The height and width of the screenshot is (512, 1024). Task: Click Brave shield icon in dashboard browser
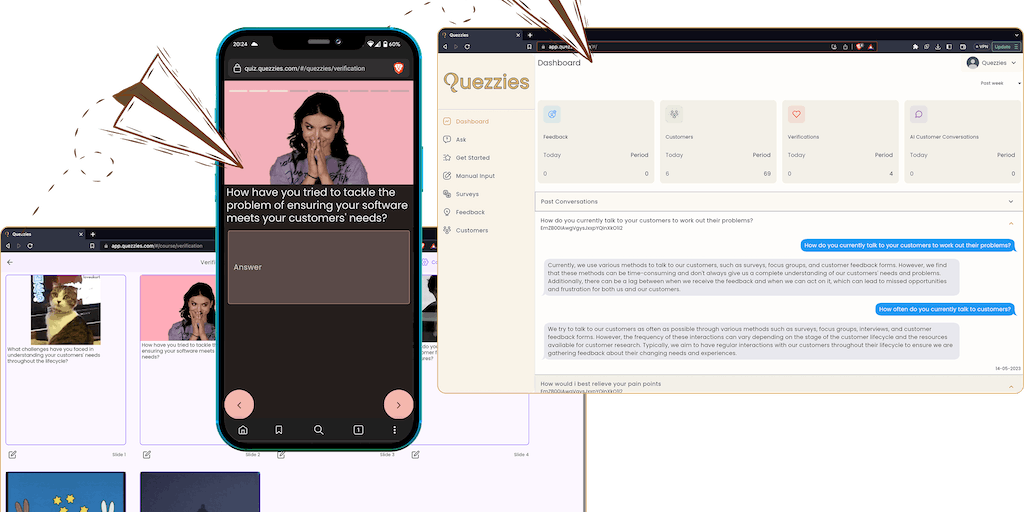click(860, 47)
